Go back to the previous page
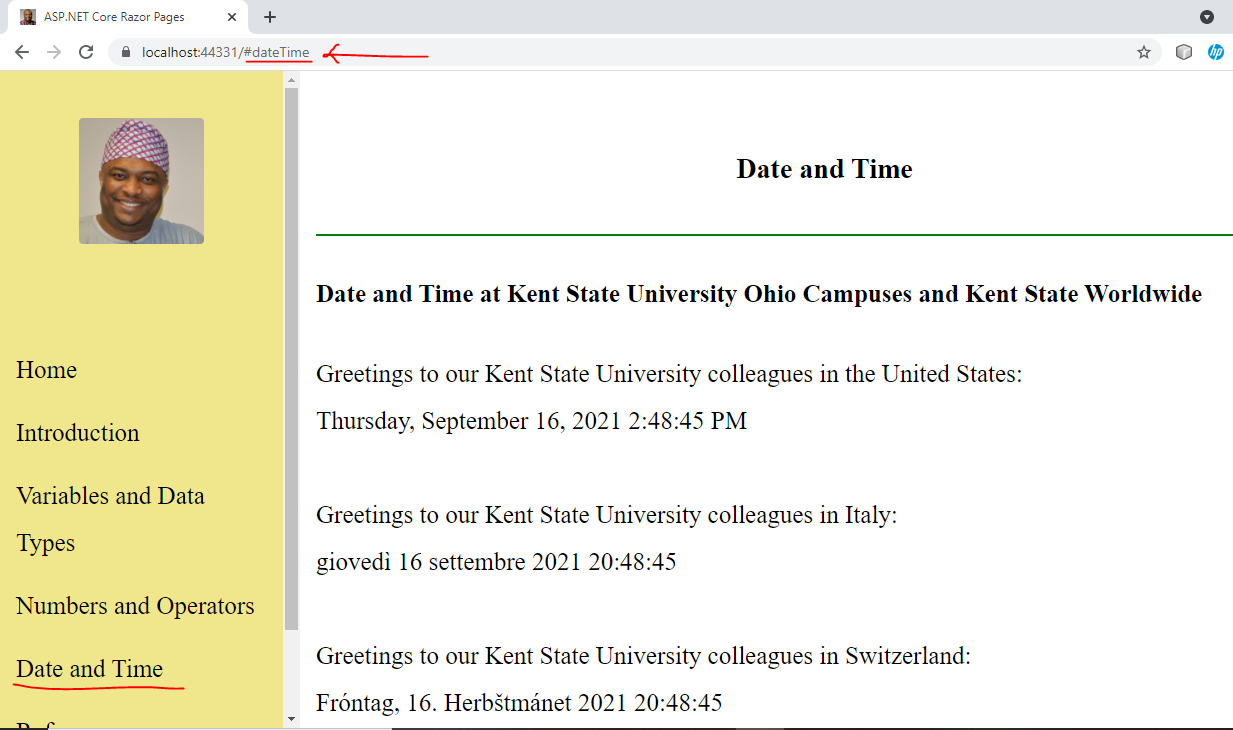 coord(22,52)
